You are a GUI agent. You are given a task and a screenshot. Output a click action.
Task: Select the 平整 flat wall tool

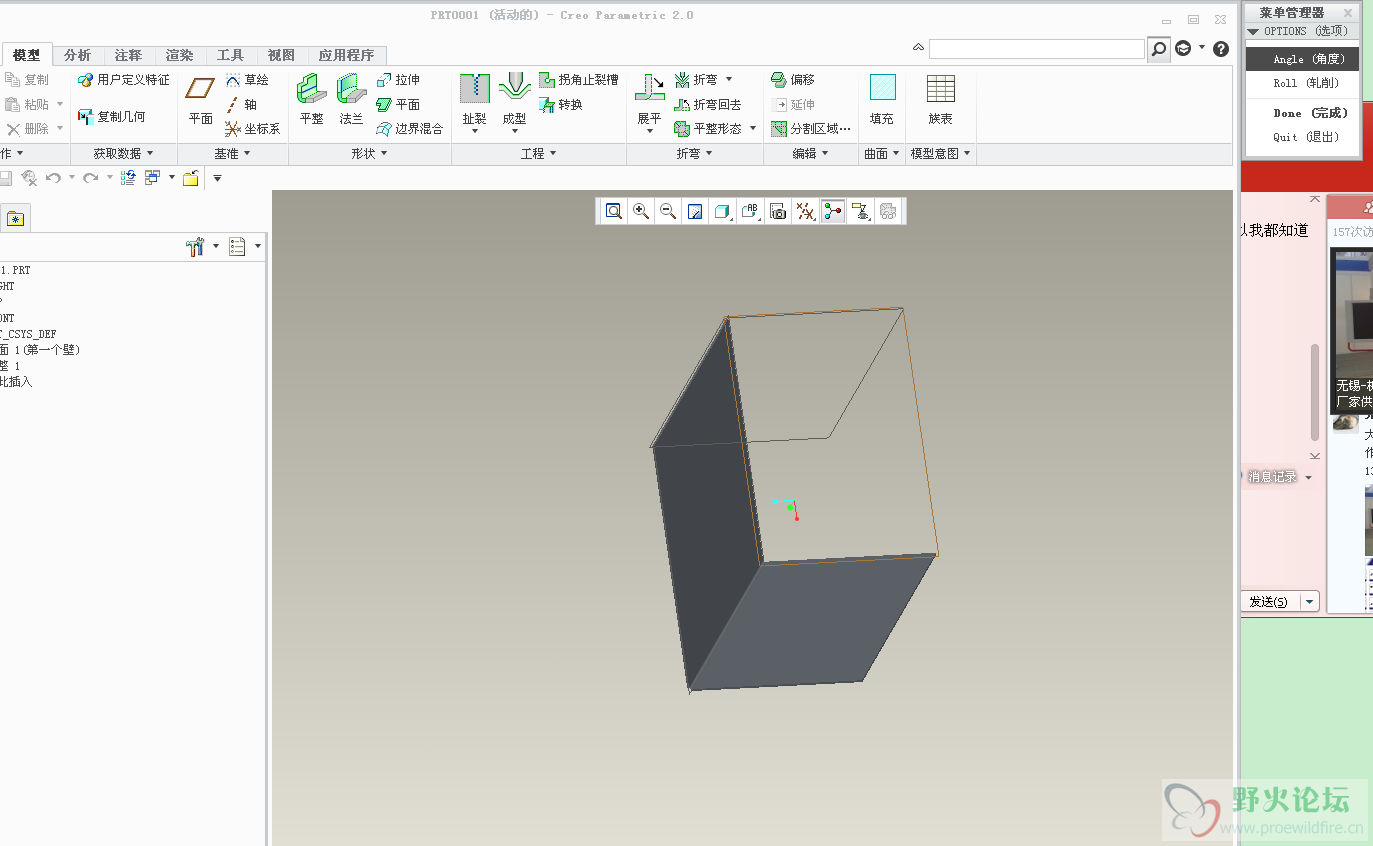[x=311, y=100]
